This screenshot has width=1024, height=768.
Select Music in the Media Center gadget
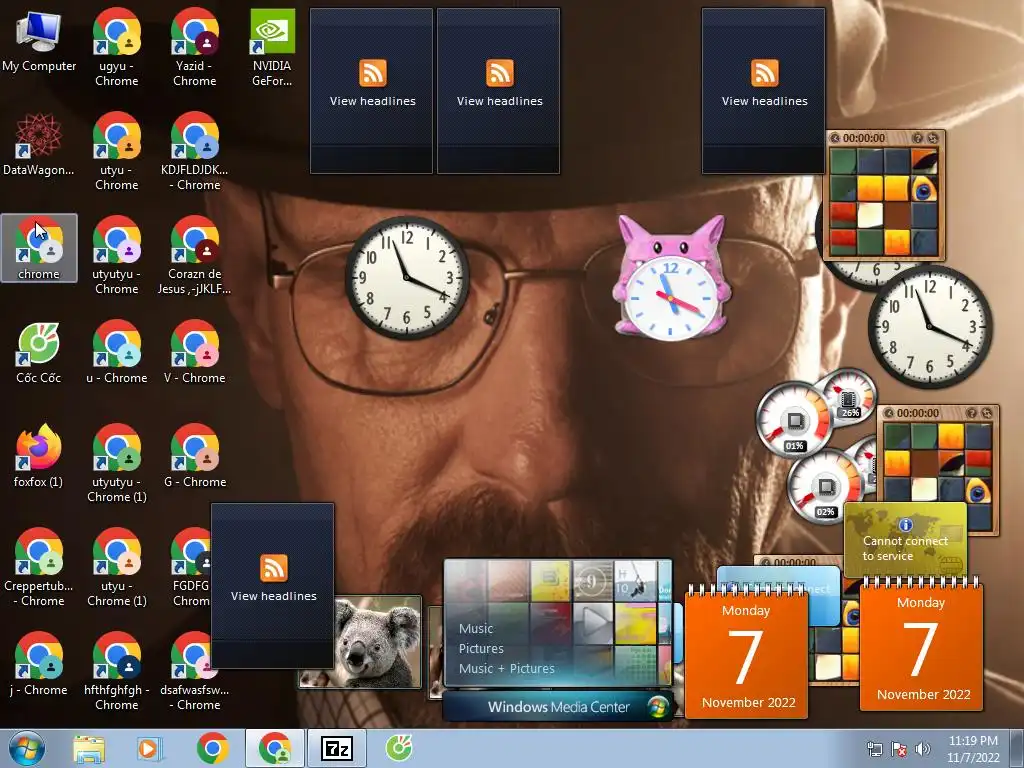[475, 628]
